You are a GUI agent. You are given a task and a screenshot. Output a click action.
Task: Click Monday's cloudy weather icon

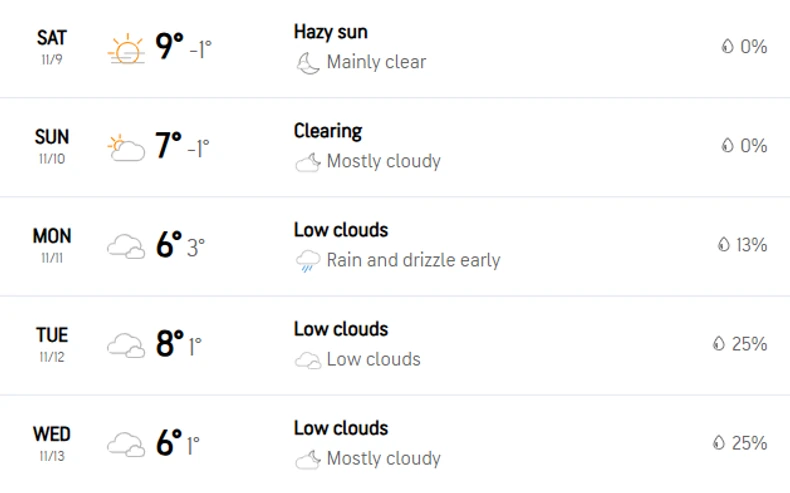pos(126,246)
